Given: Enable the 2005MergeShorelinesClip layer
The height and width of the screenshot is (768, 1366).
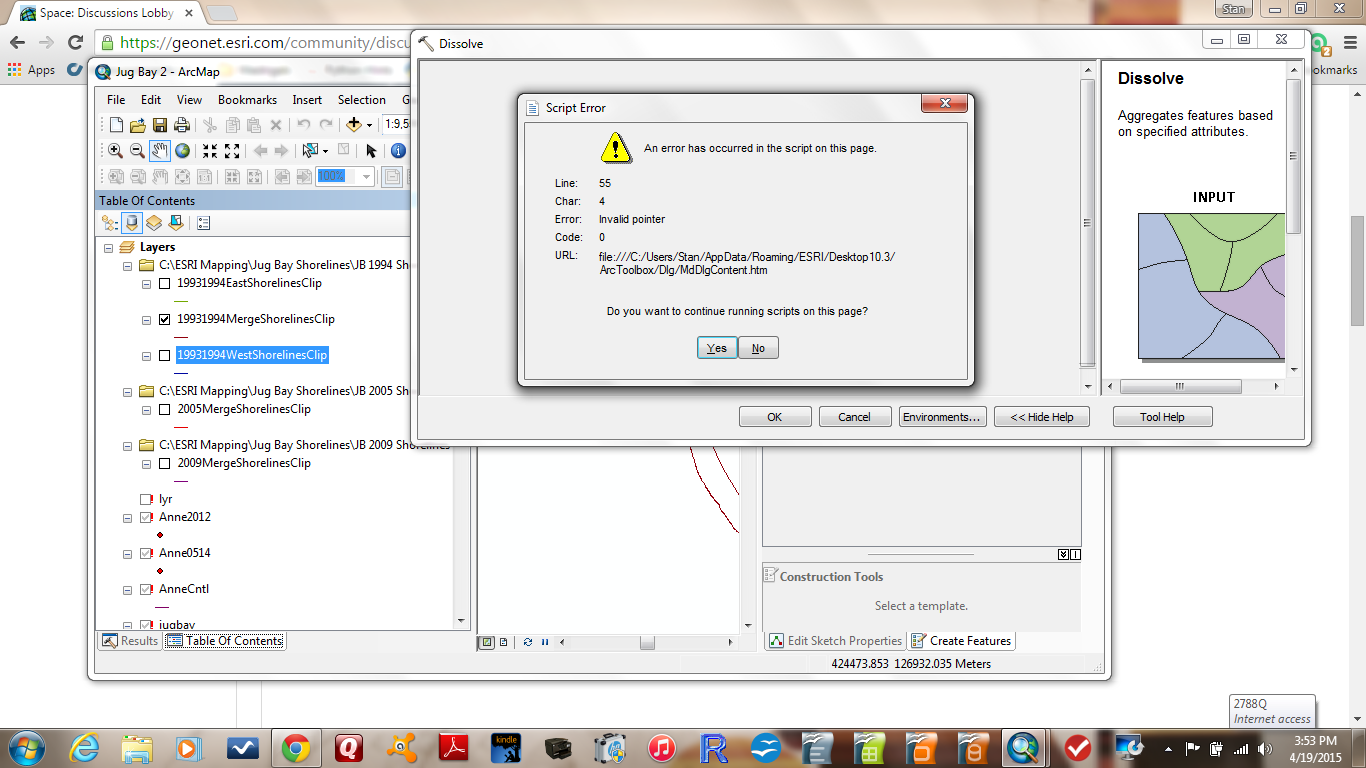Looking at the screenshot, I should (165, 410).
